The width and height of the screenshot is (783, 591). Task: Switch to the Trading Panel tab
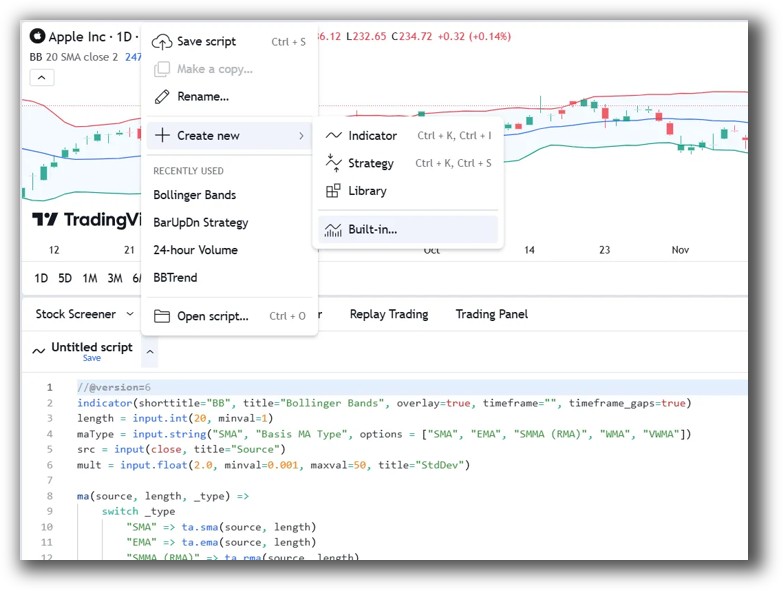(x=491, y=314)
